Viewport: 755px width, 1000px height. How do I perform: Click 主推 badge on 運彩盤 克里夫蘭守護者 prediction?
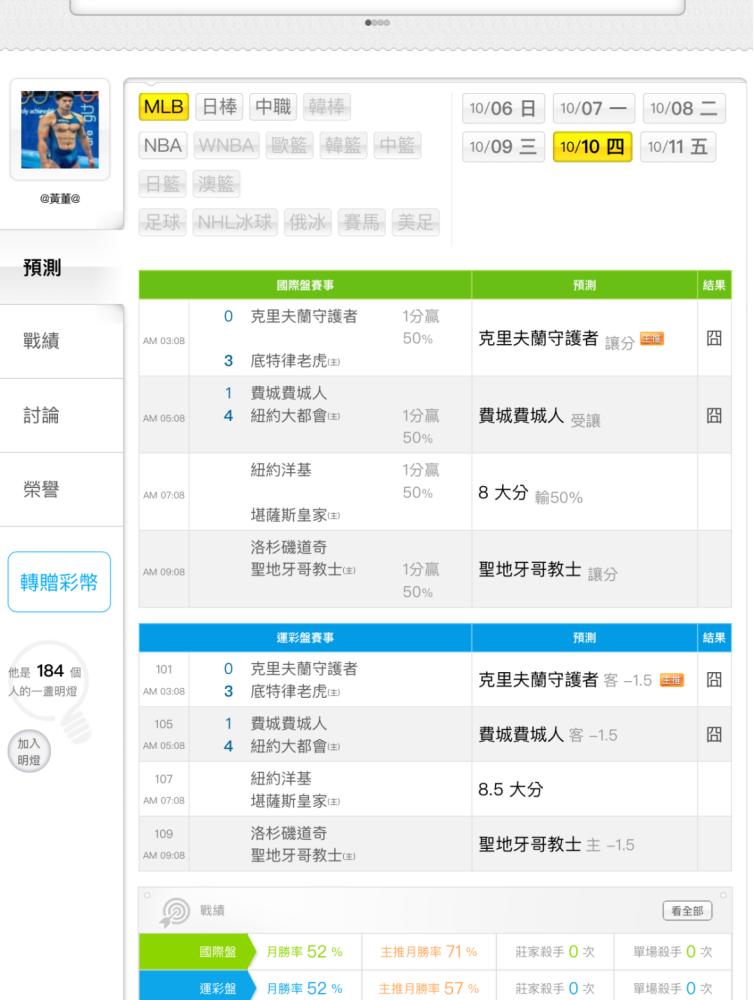[x=671, y=680]
